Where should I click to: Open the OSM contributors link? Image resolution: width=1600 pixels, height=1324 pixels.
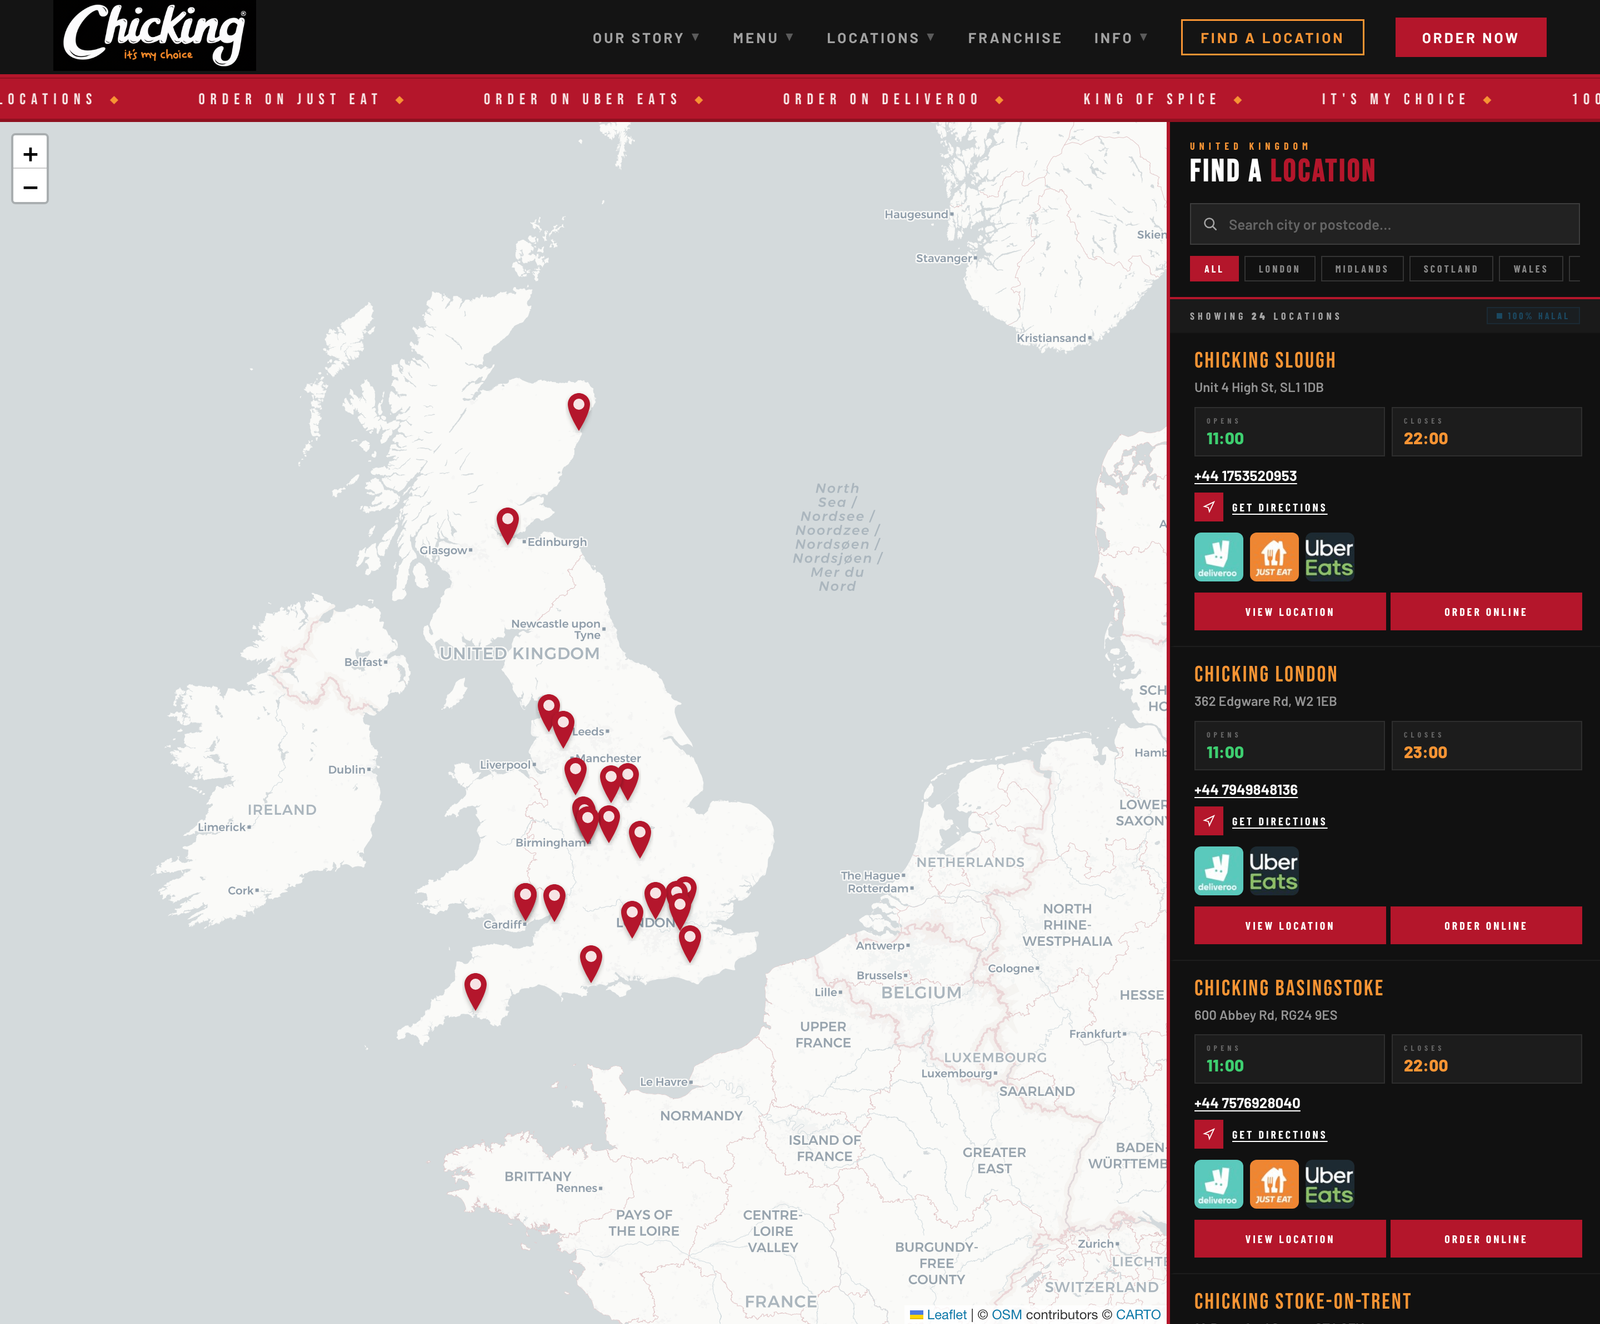point(1007,1314)
